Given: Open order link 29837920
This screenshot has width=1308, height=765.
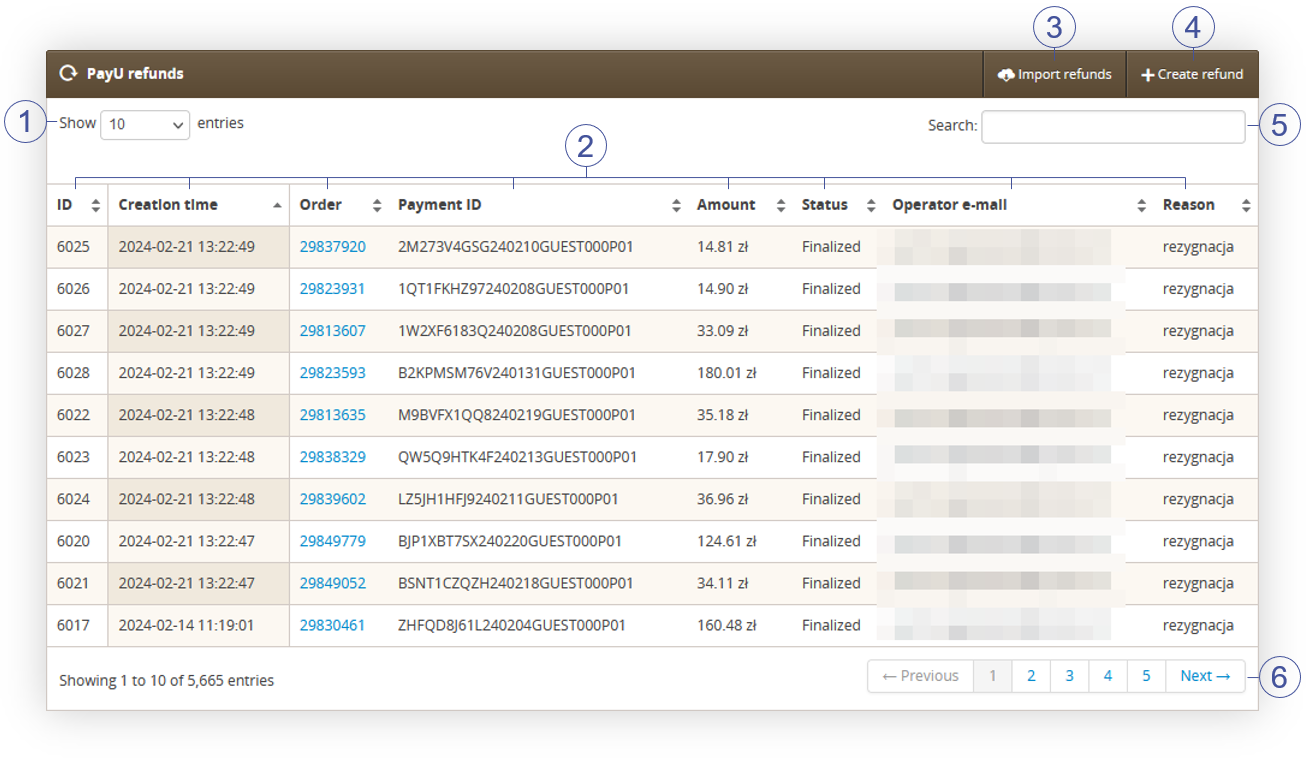Looking at the screenshot, I should coord(333,247).
